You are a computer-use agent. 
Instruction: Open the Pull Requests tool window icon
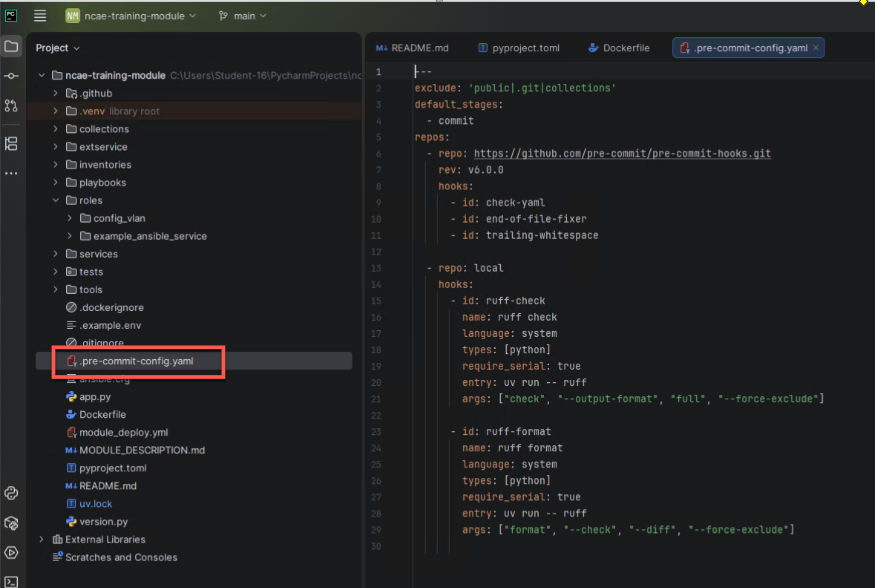11,105
